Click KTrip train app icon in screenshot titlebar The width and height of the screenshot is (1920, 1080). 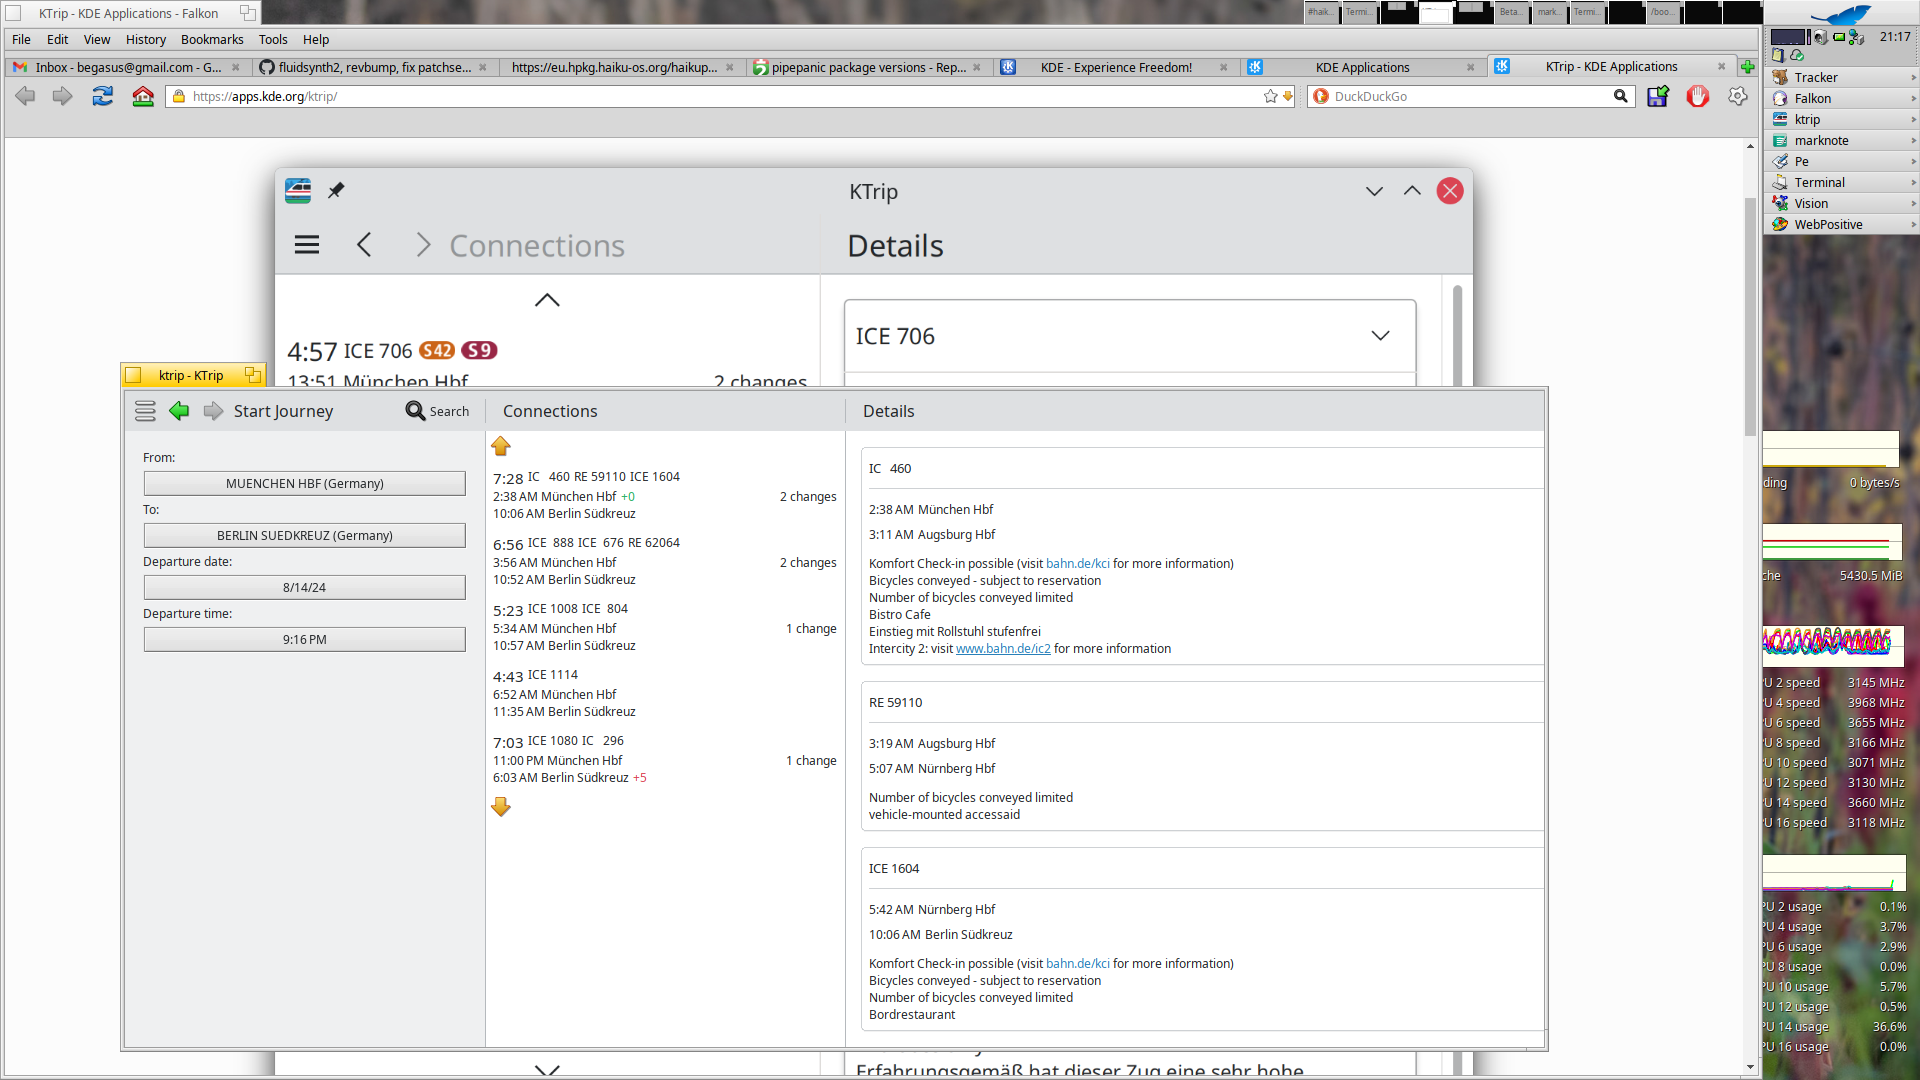(298, 190)
